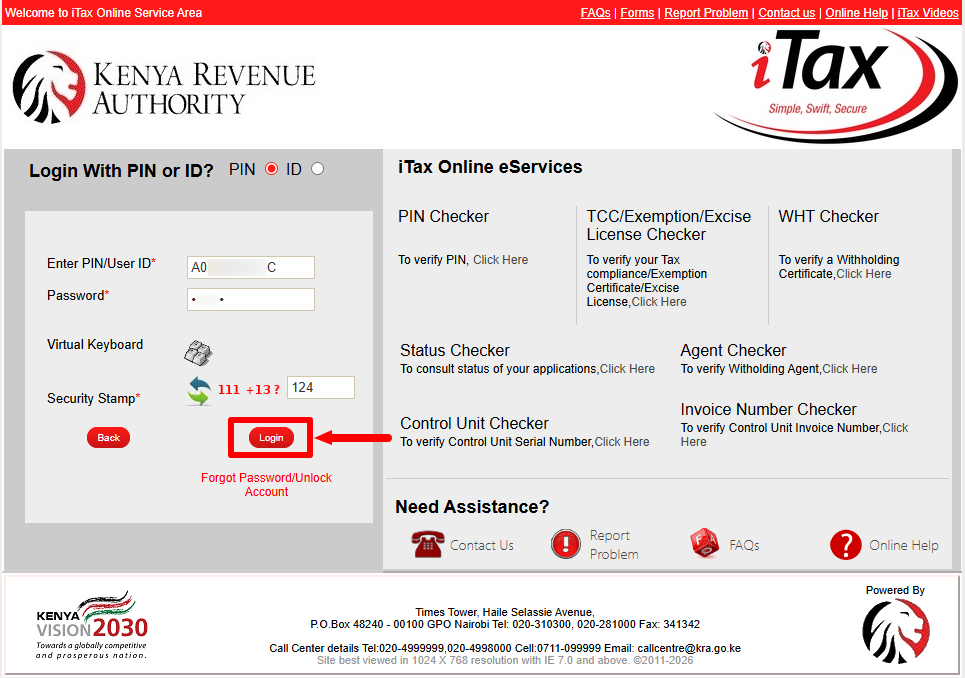Click the TCC/Exemption/Excise License Checker heading

point(669,225)
